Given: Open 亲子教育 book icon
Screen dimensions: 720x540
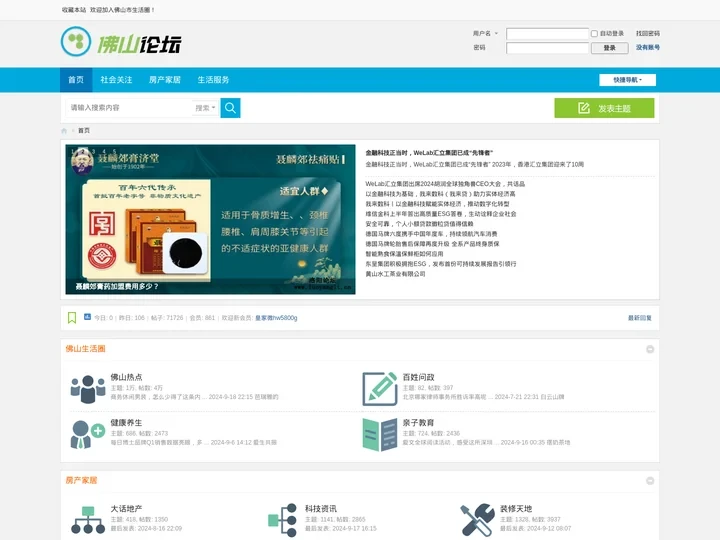Looking at the screenshot, I should 380,434.
